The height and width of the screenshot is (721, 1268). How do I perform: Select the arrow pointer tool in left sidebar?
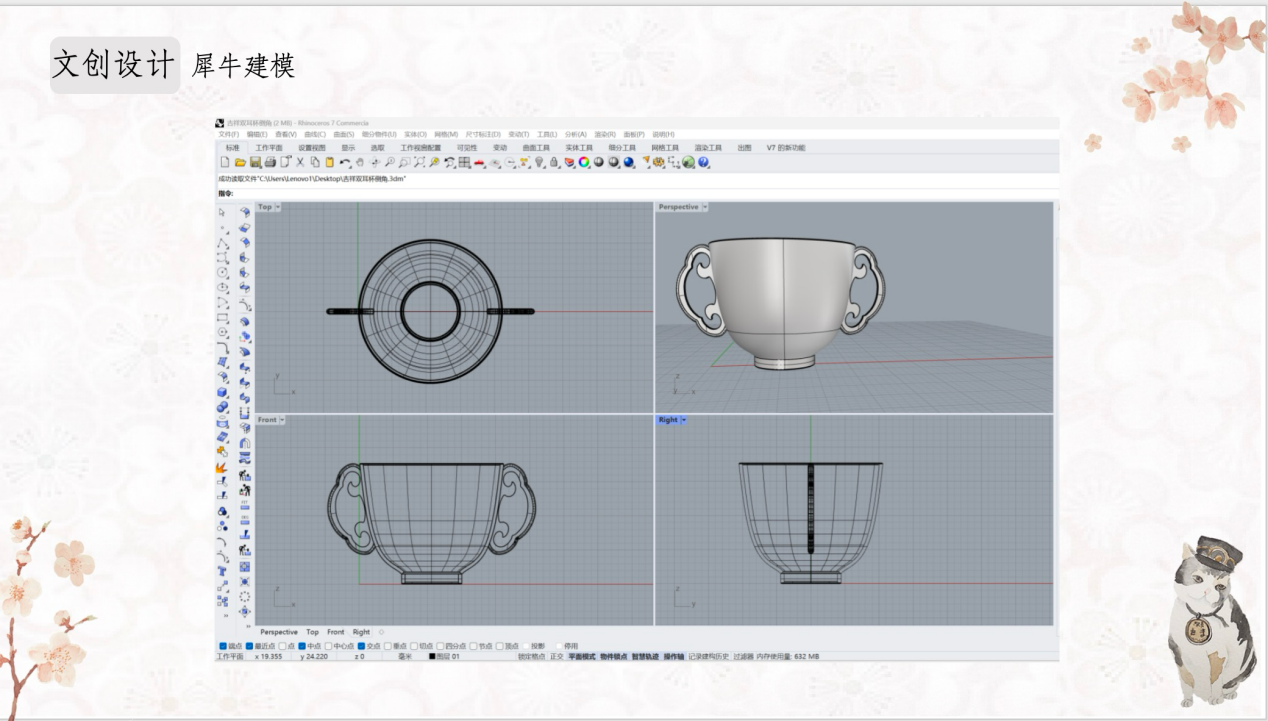click(x=223, y=212)
